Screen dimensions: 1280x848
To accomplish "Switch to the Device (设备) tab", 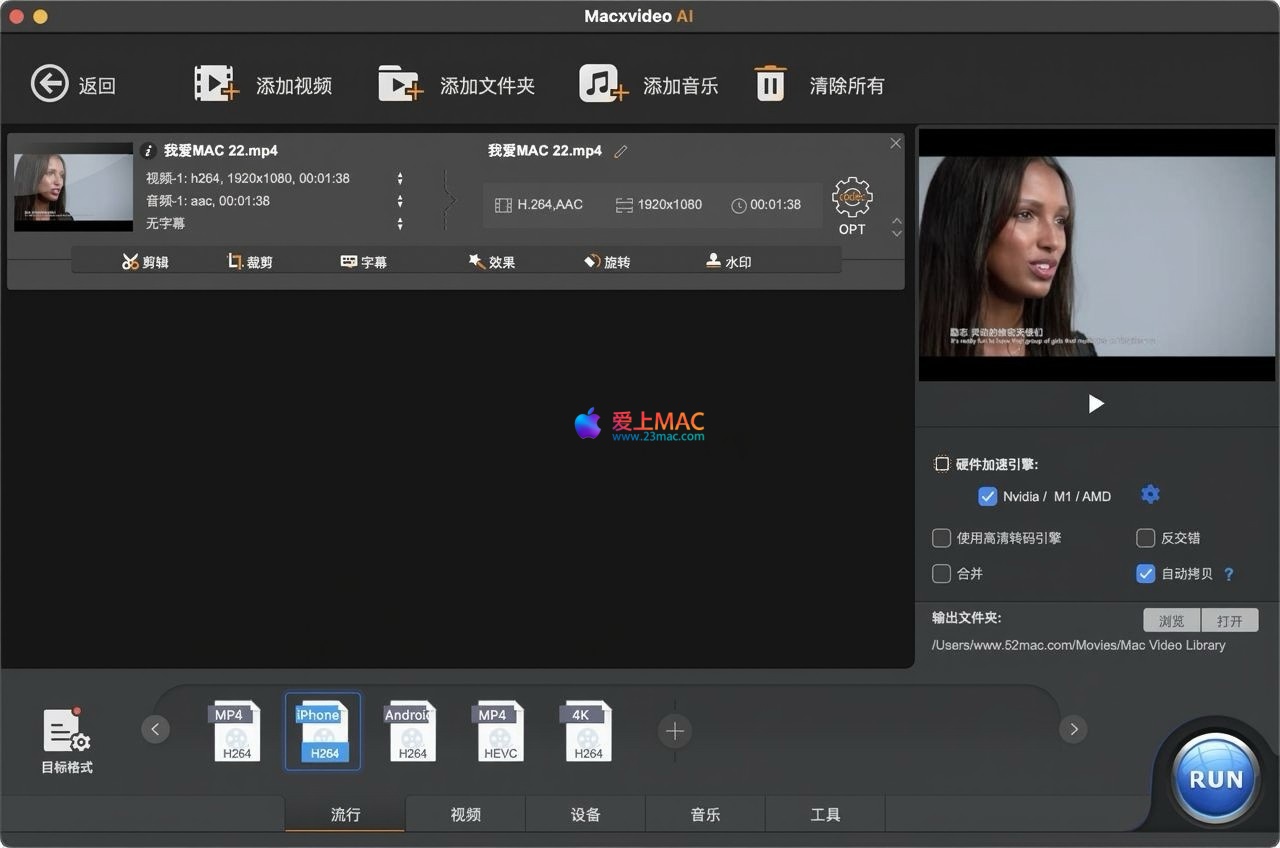I will (585, 814).
